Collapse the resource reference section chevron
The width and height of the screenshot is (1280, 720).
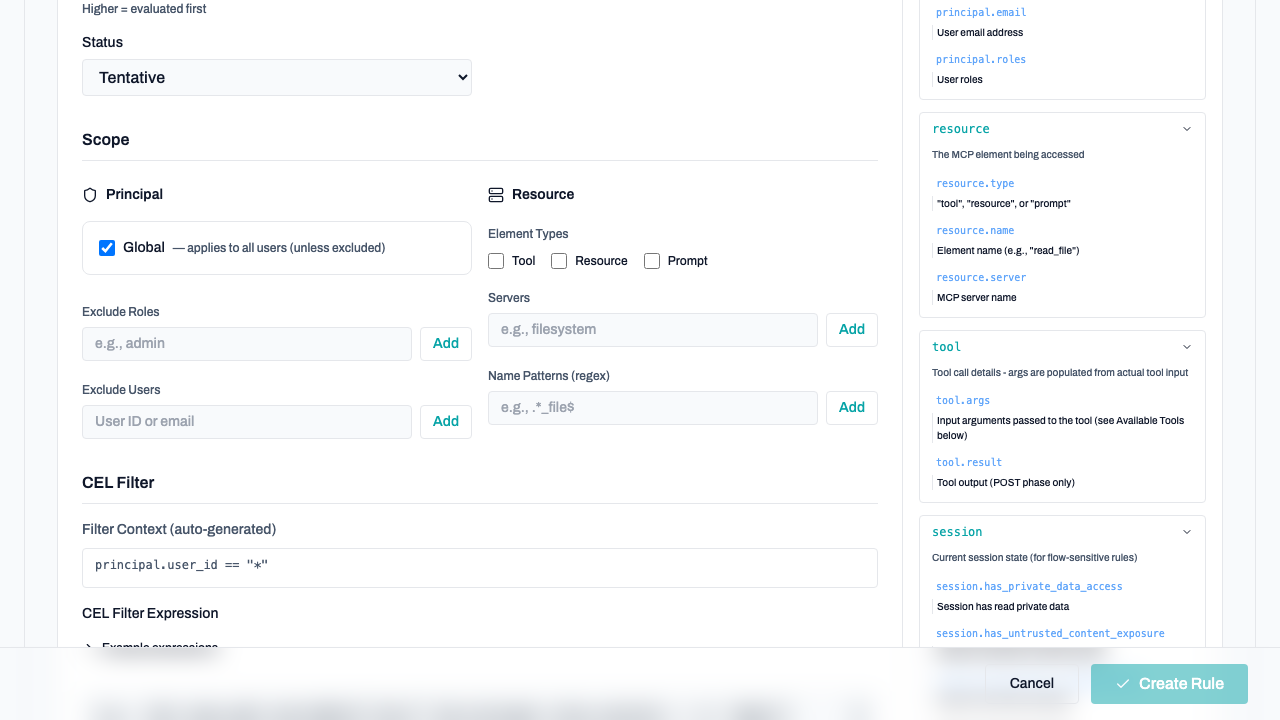pyautogui.click(x=1187, y=129)
